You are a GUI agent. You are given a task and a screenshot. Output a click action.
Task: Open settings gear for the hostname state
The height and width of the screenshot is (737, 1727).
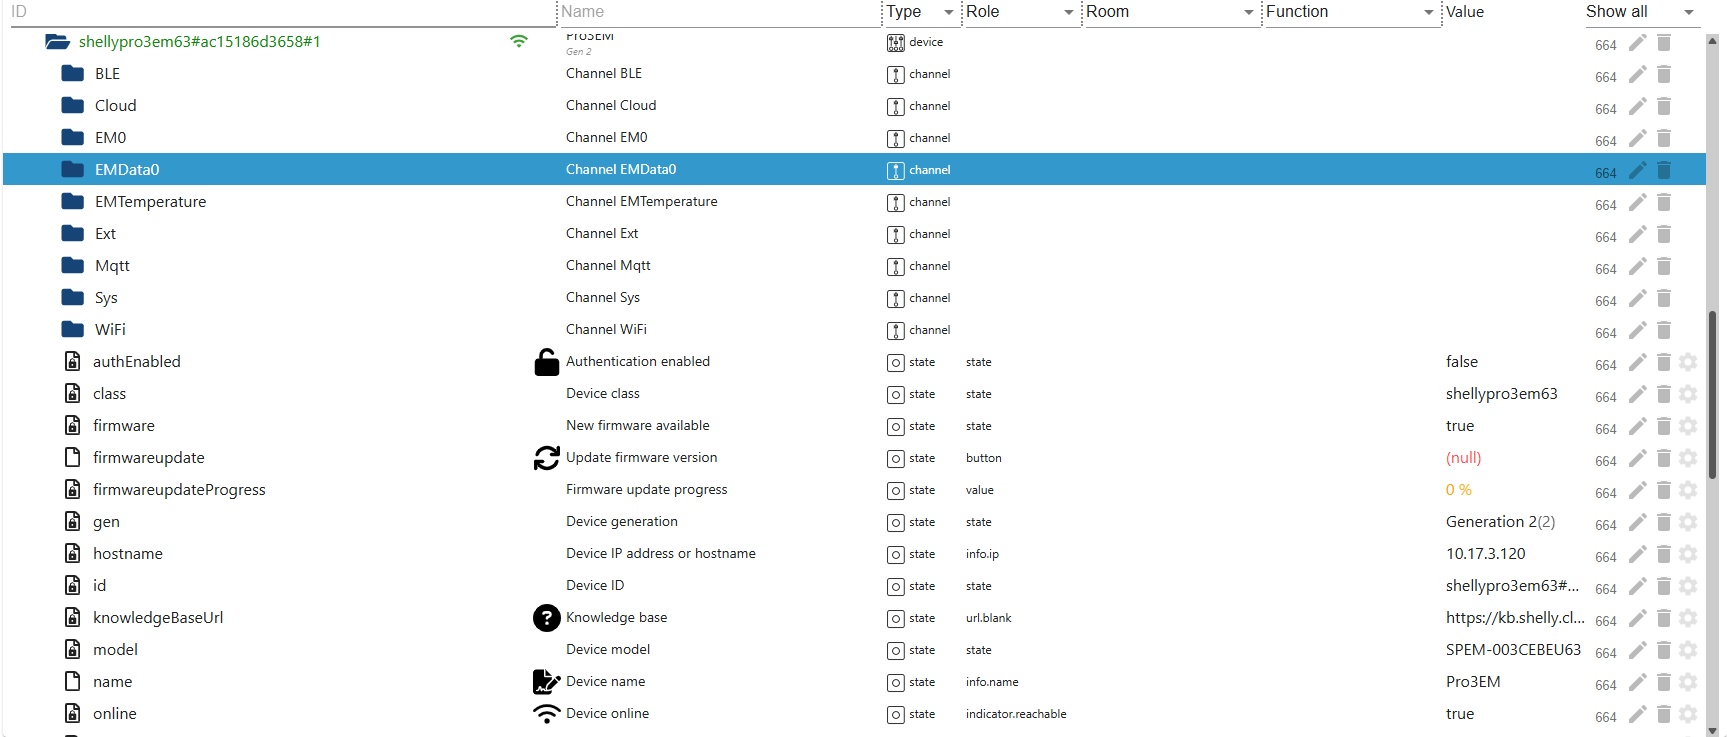(1688, 554)
